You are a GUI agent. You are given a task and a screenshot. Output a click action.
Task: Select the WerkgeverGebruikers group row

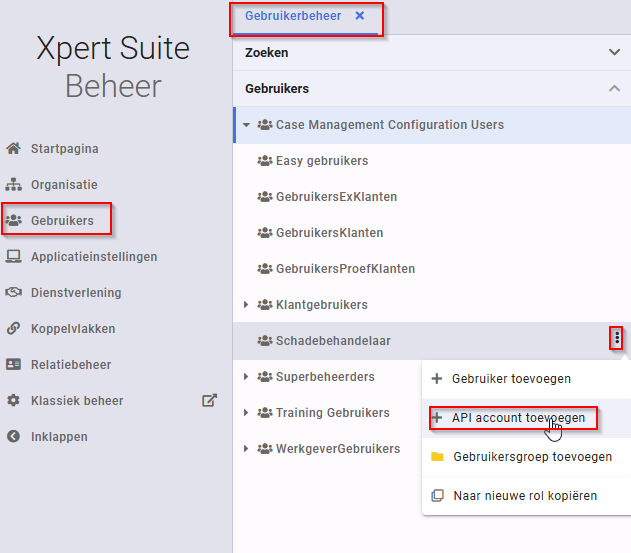325,448
